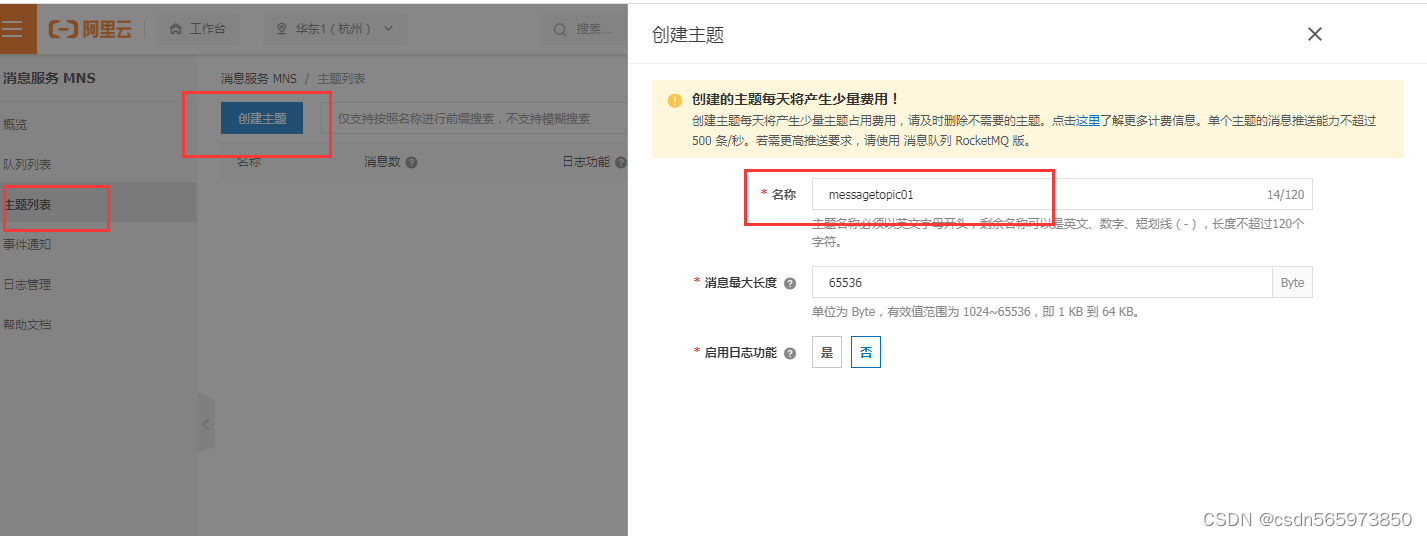
Task: Click the top search box
Action: click(585, 29)
